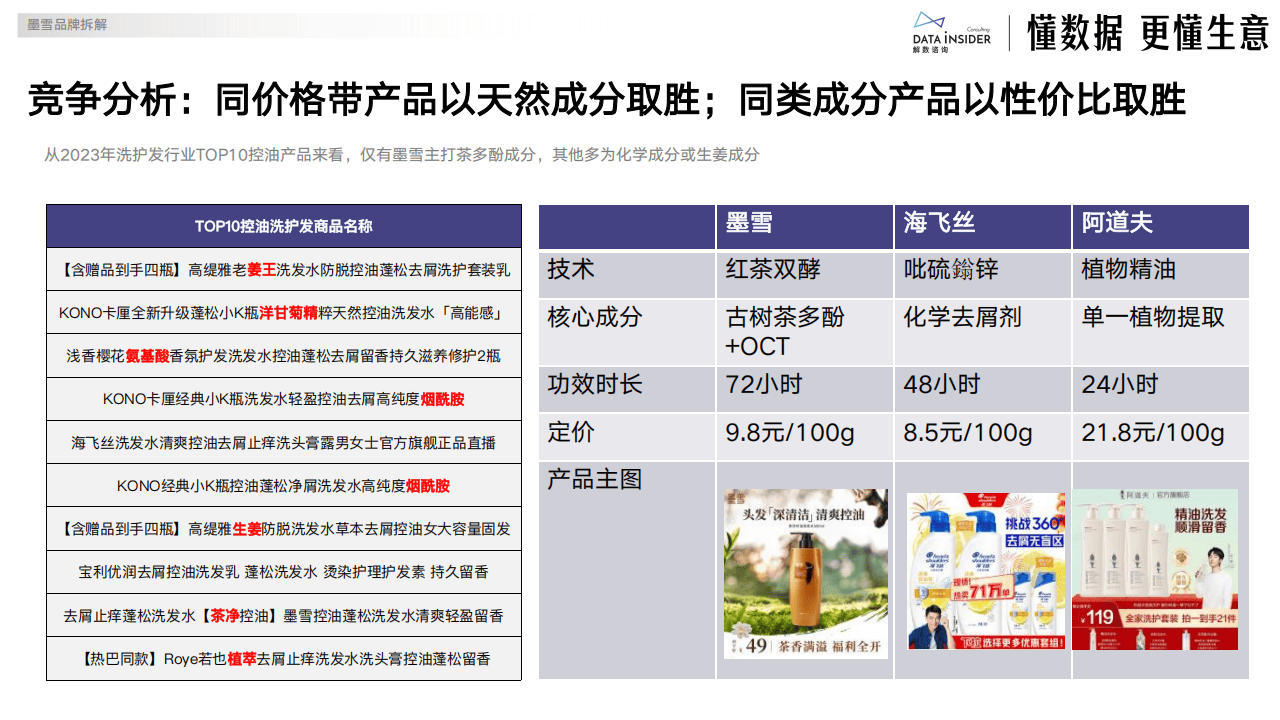Screen dimensions: 1280x720
Task: Click the subtitle starting 从2023年洗护发行业
Action: click(401, 155)
